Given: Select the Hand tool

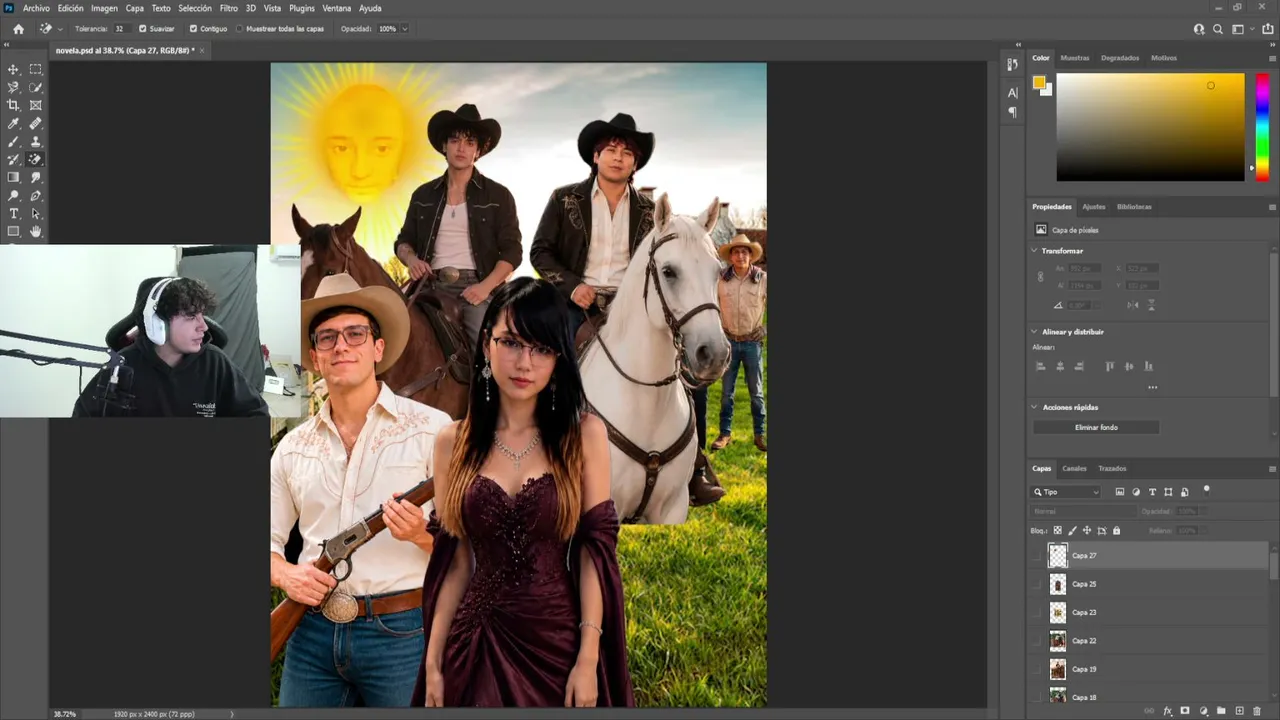Looking at the screenshot, I should tap(36, 231).
